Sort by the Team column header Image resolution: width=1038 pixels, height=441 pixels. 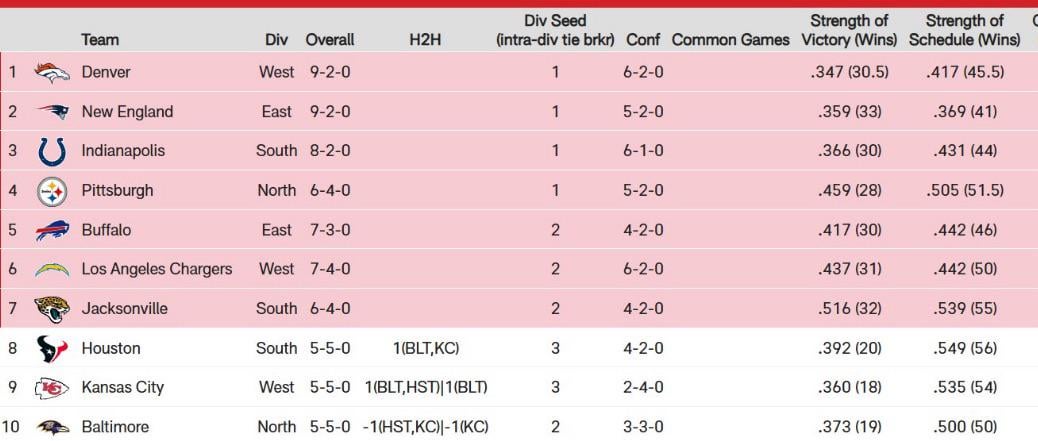click(100, 40)
